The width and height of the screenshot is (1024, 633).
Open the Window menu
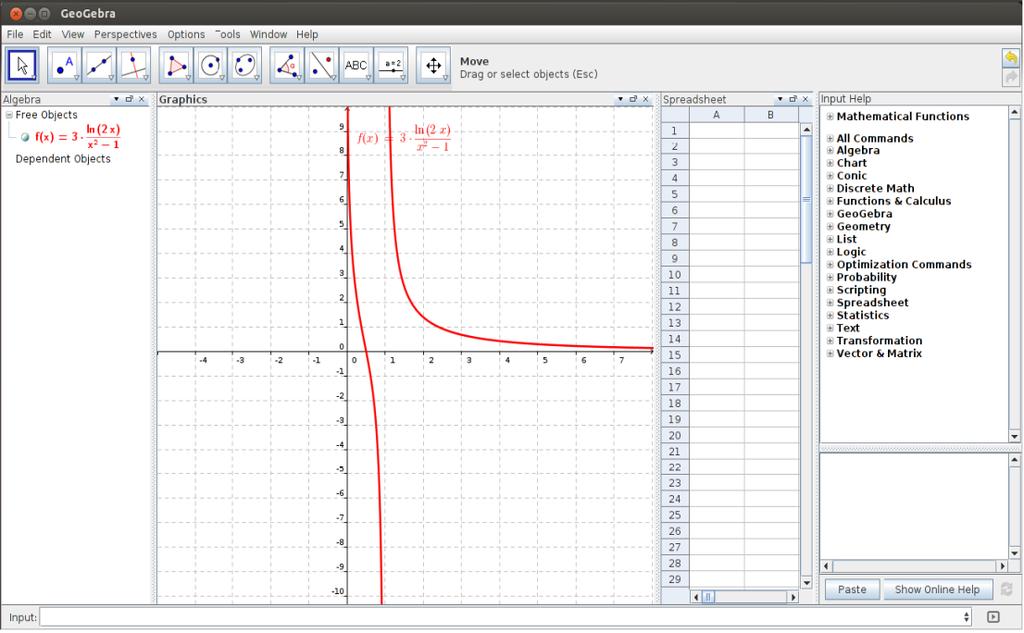268,35
